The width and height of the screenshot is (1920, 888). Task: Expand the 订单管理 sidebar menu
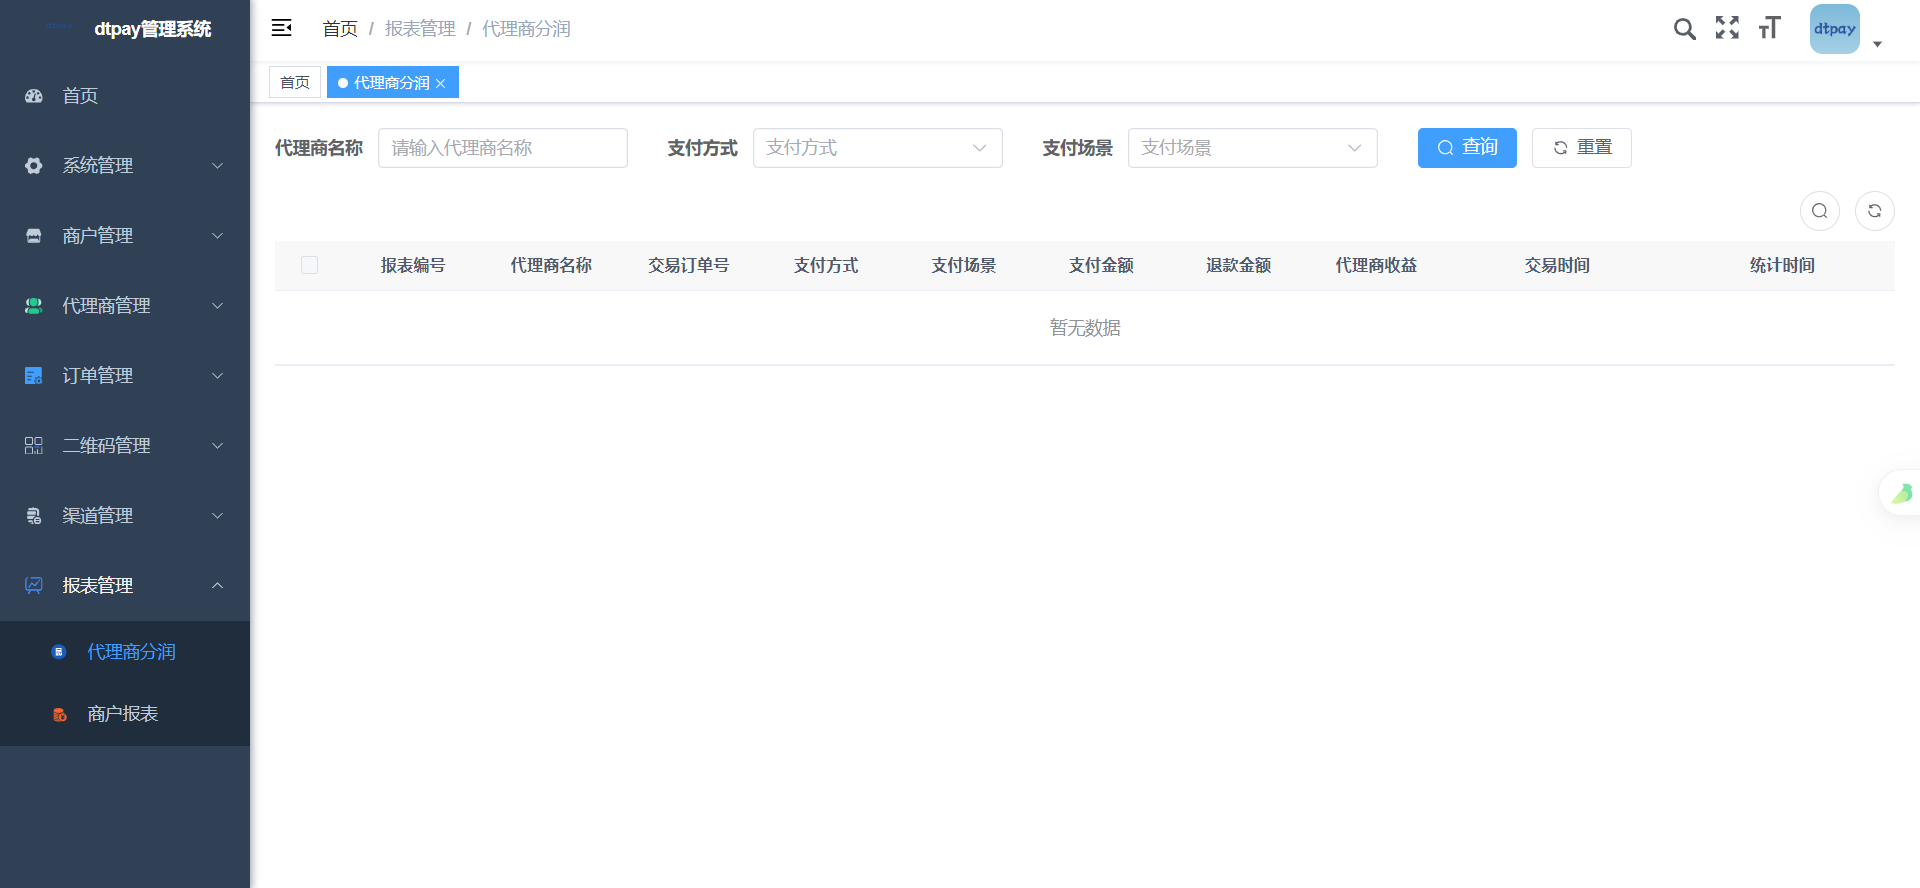pyautogui.click(x=125, y=376)
